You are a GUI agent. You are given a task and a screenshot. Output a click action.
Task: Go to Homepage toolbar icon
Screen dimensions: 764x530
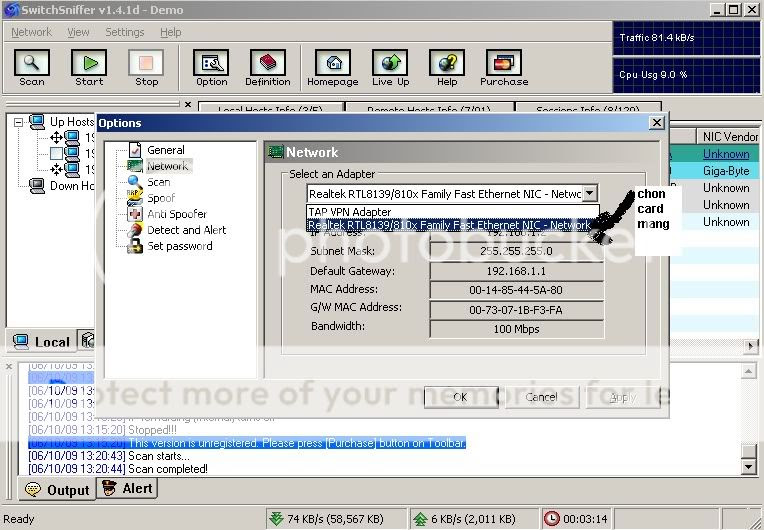point(333,63)
